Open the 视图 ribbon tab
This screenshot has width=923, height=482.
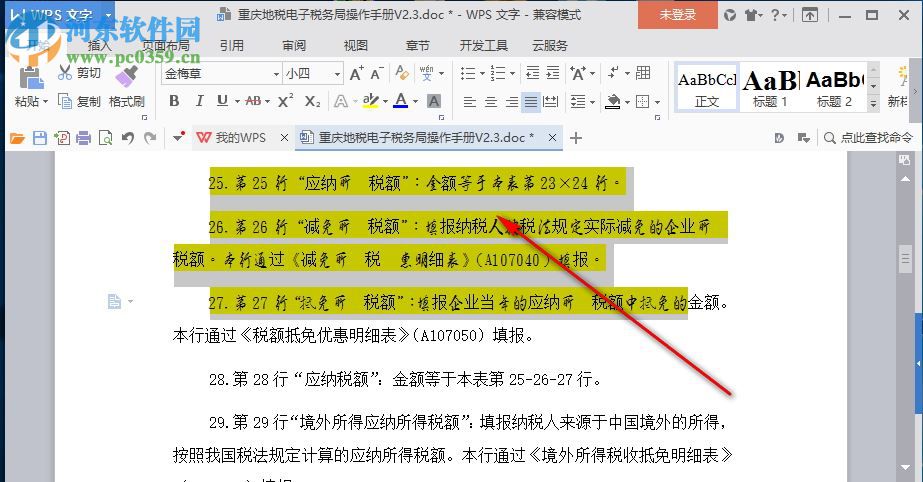356,45
